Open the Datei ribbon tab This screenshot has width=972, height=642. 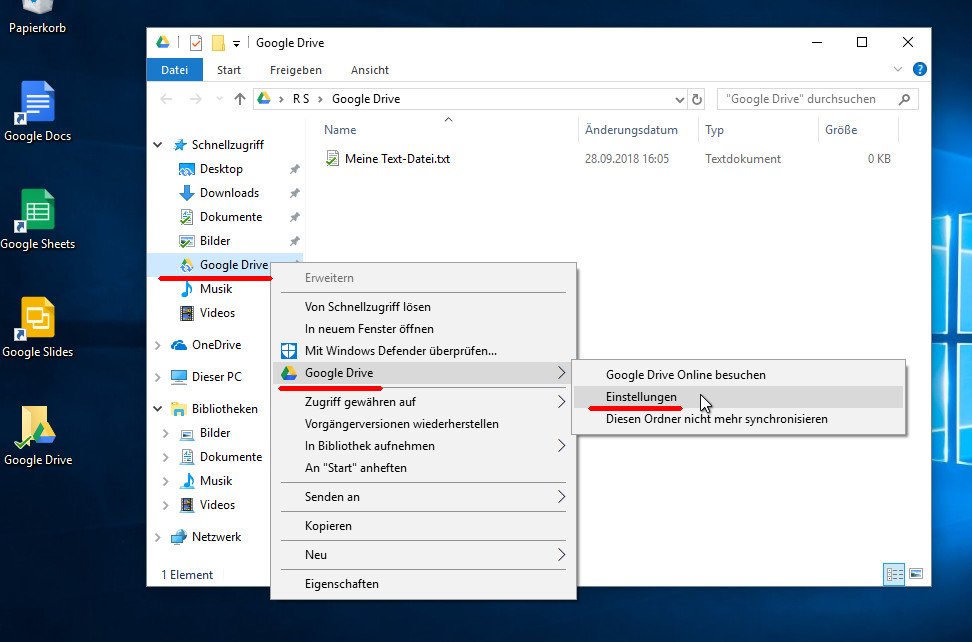point(174,70)
